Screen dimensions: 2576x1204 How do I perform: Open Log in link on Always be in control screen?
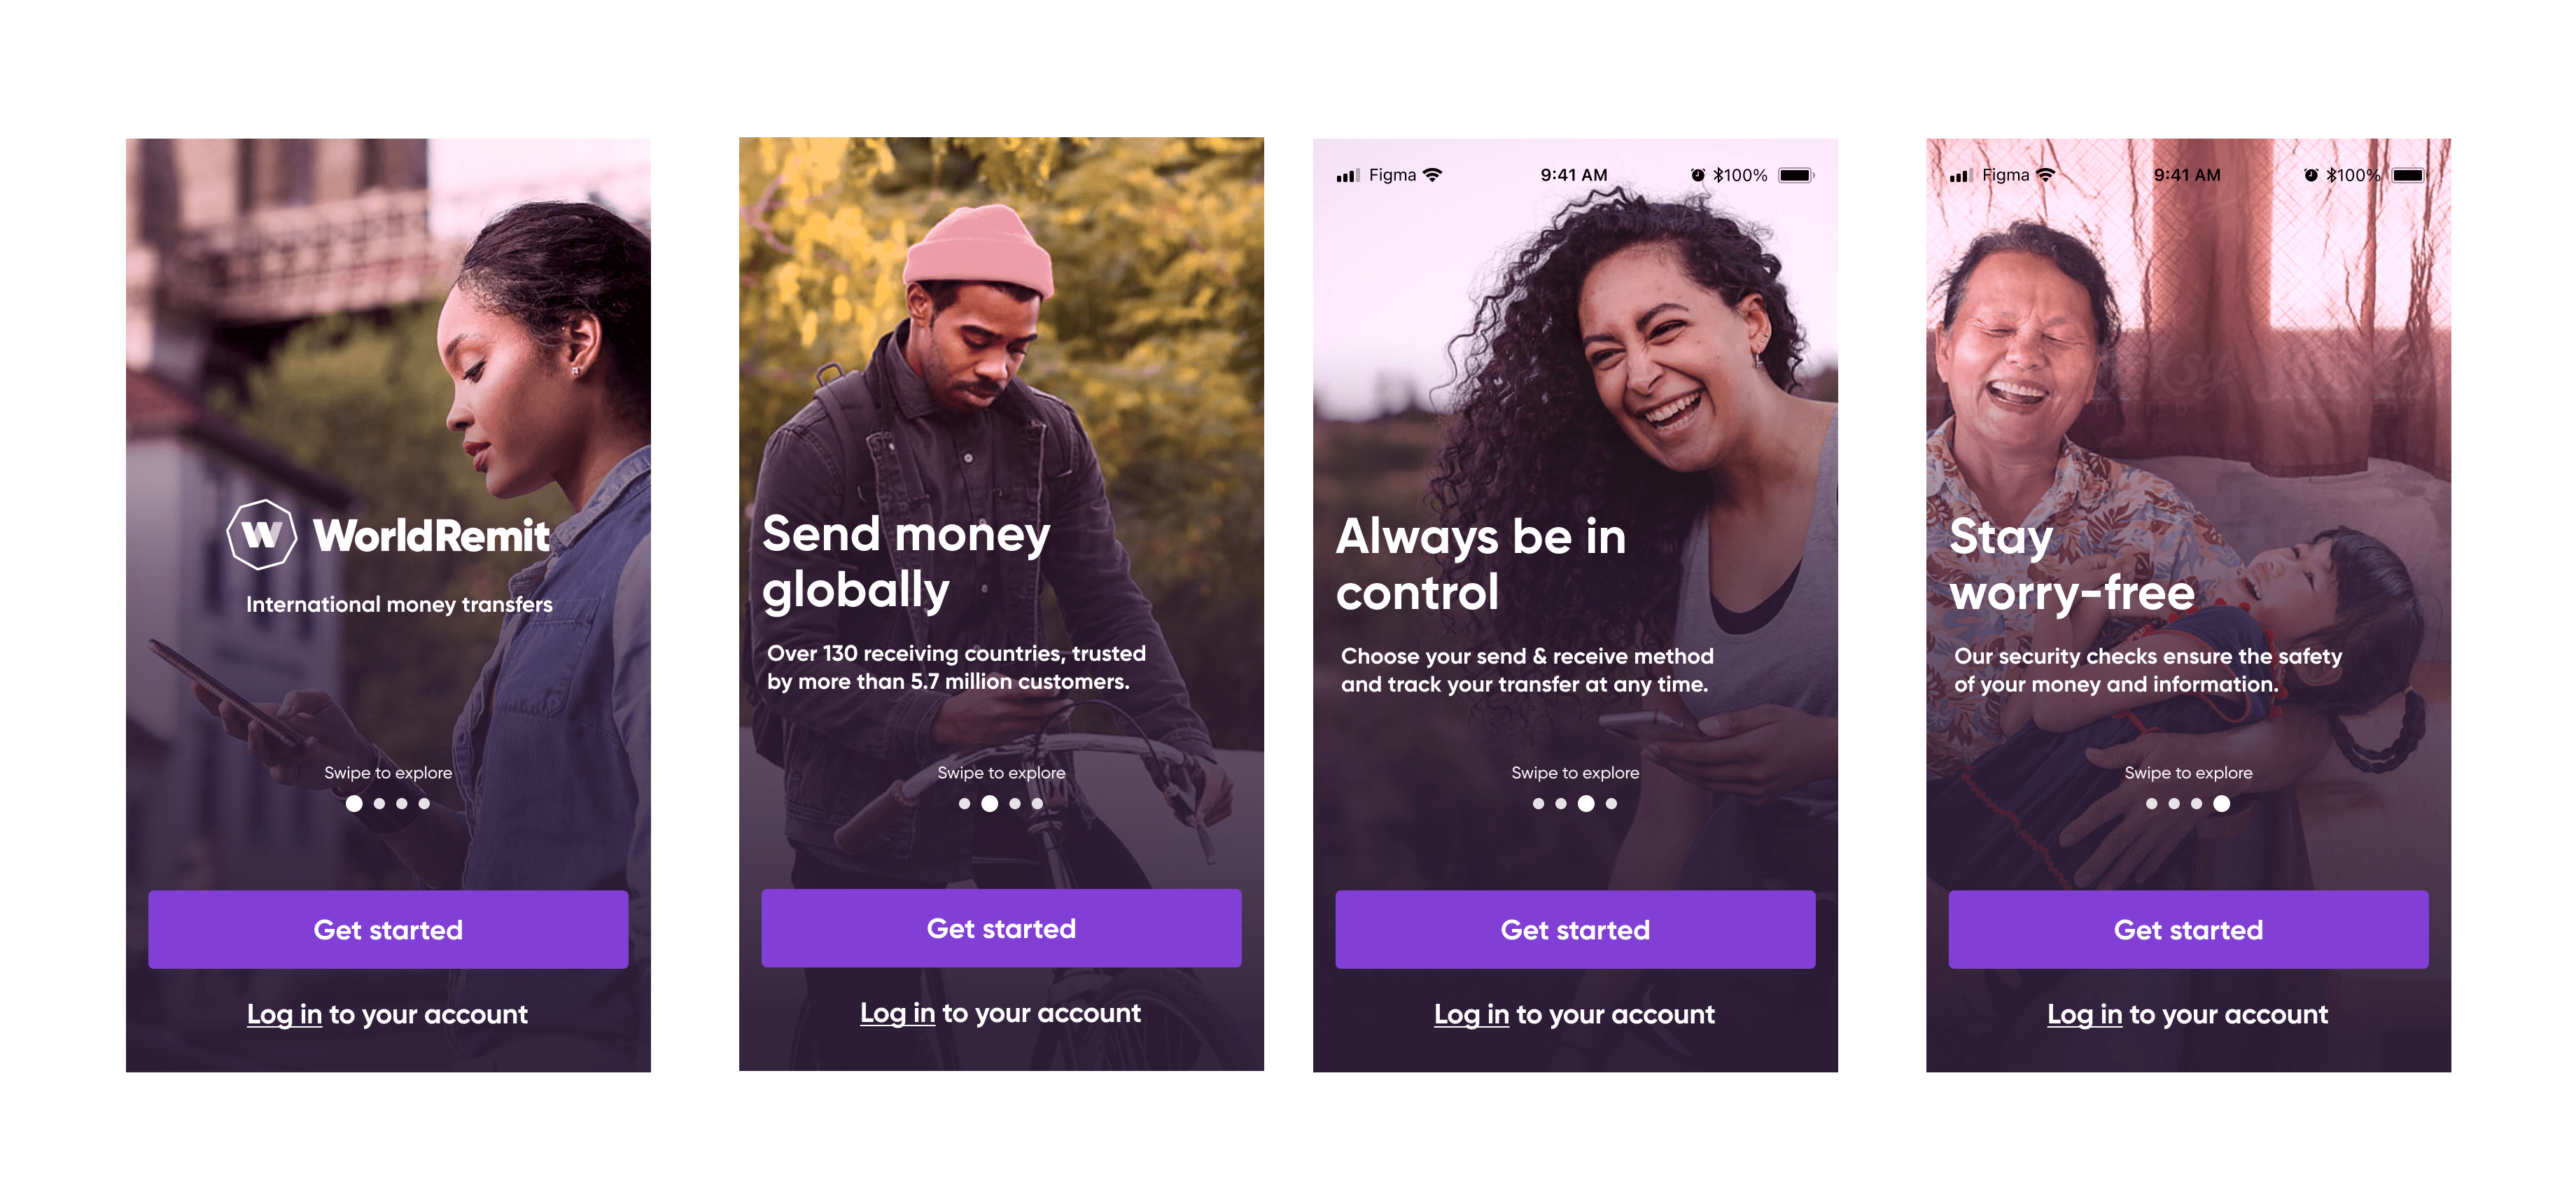[1471, 1015]
